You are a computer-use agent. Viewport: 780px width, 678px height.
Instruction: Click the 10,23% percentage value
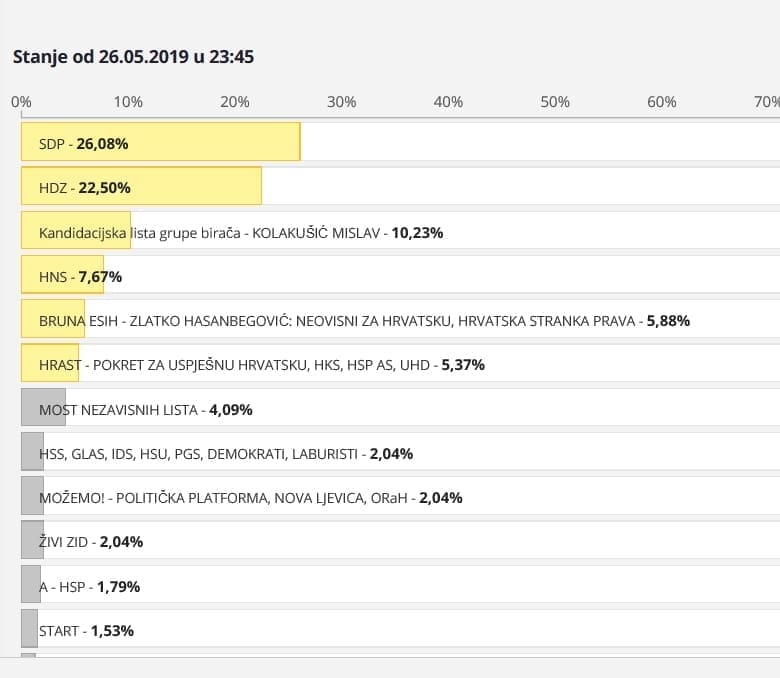[x=417, y=232]
